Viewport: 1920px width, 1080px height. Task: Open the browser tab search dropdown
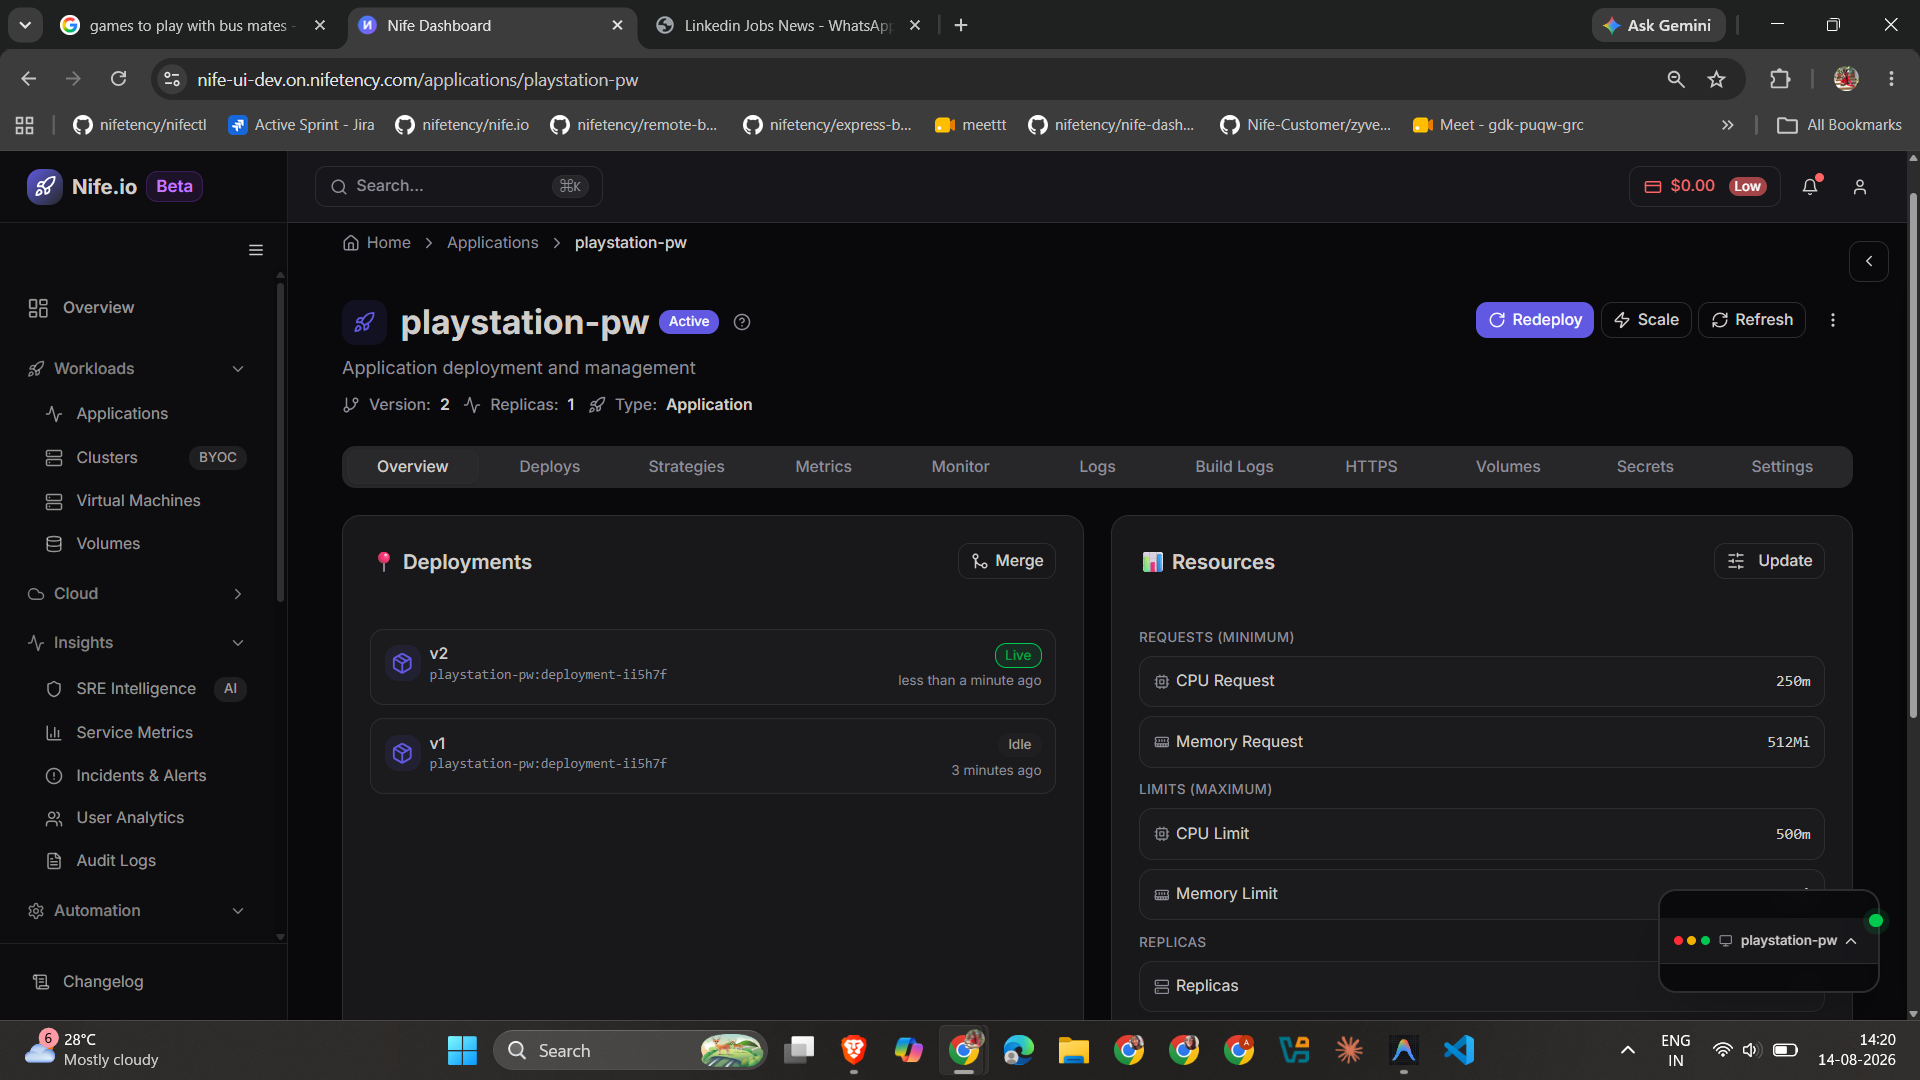pyautogui.click(x=25, y=25)
